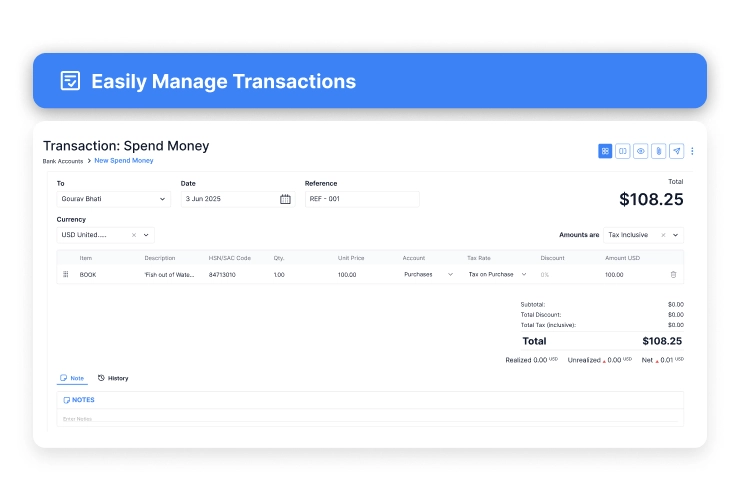Toggle the eye preview icon

point(640,151)
